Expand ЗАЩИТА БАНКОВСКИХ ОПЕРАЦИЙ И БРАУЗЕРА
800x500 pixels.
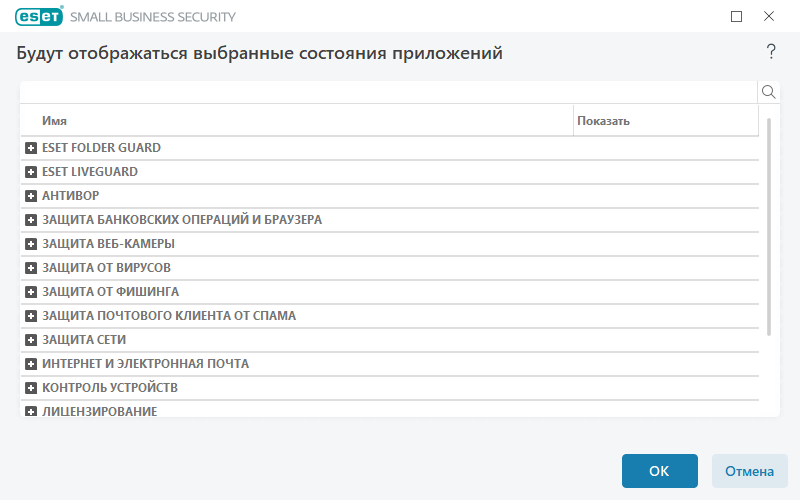pyautogui.click(x=31, y=220)
